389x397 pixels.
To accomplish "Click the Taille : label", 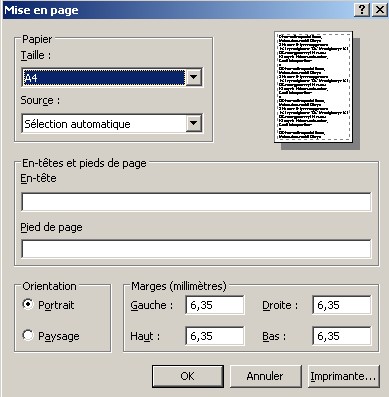I will click(x=36, y=55).
